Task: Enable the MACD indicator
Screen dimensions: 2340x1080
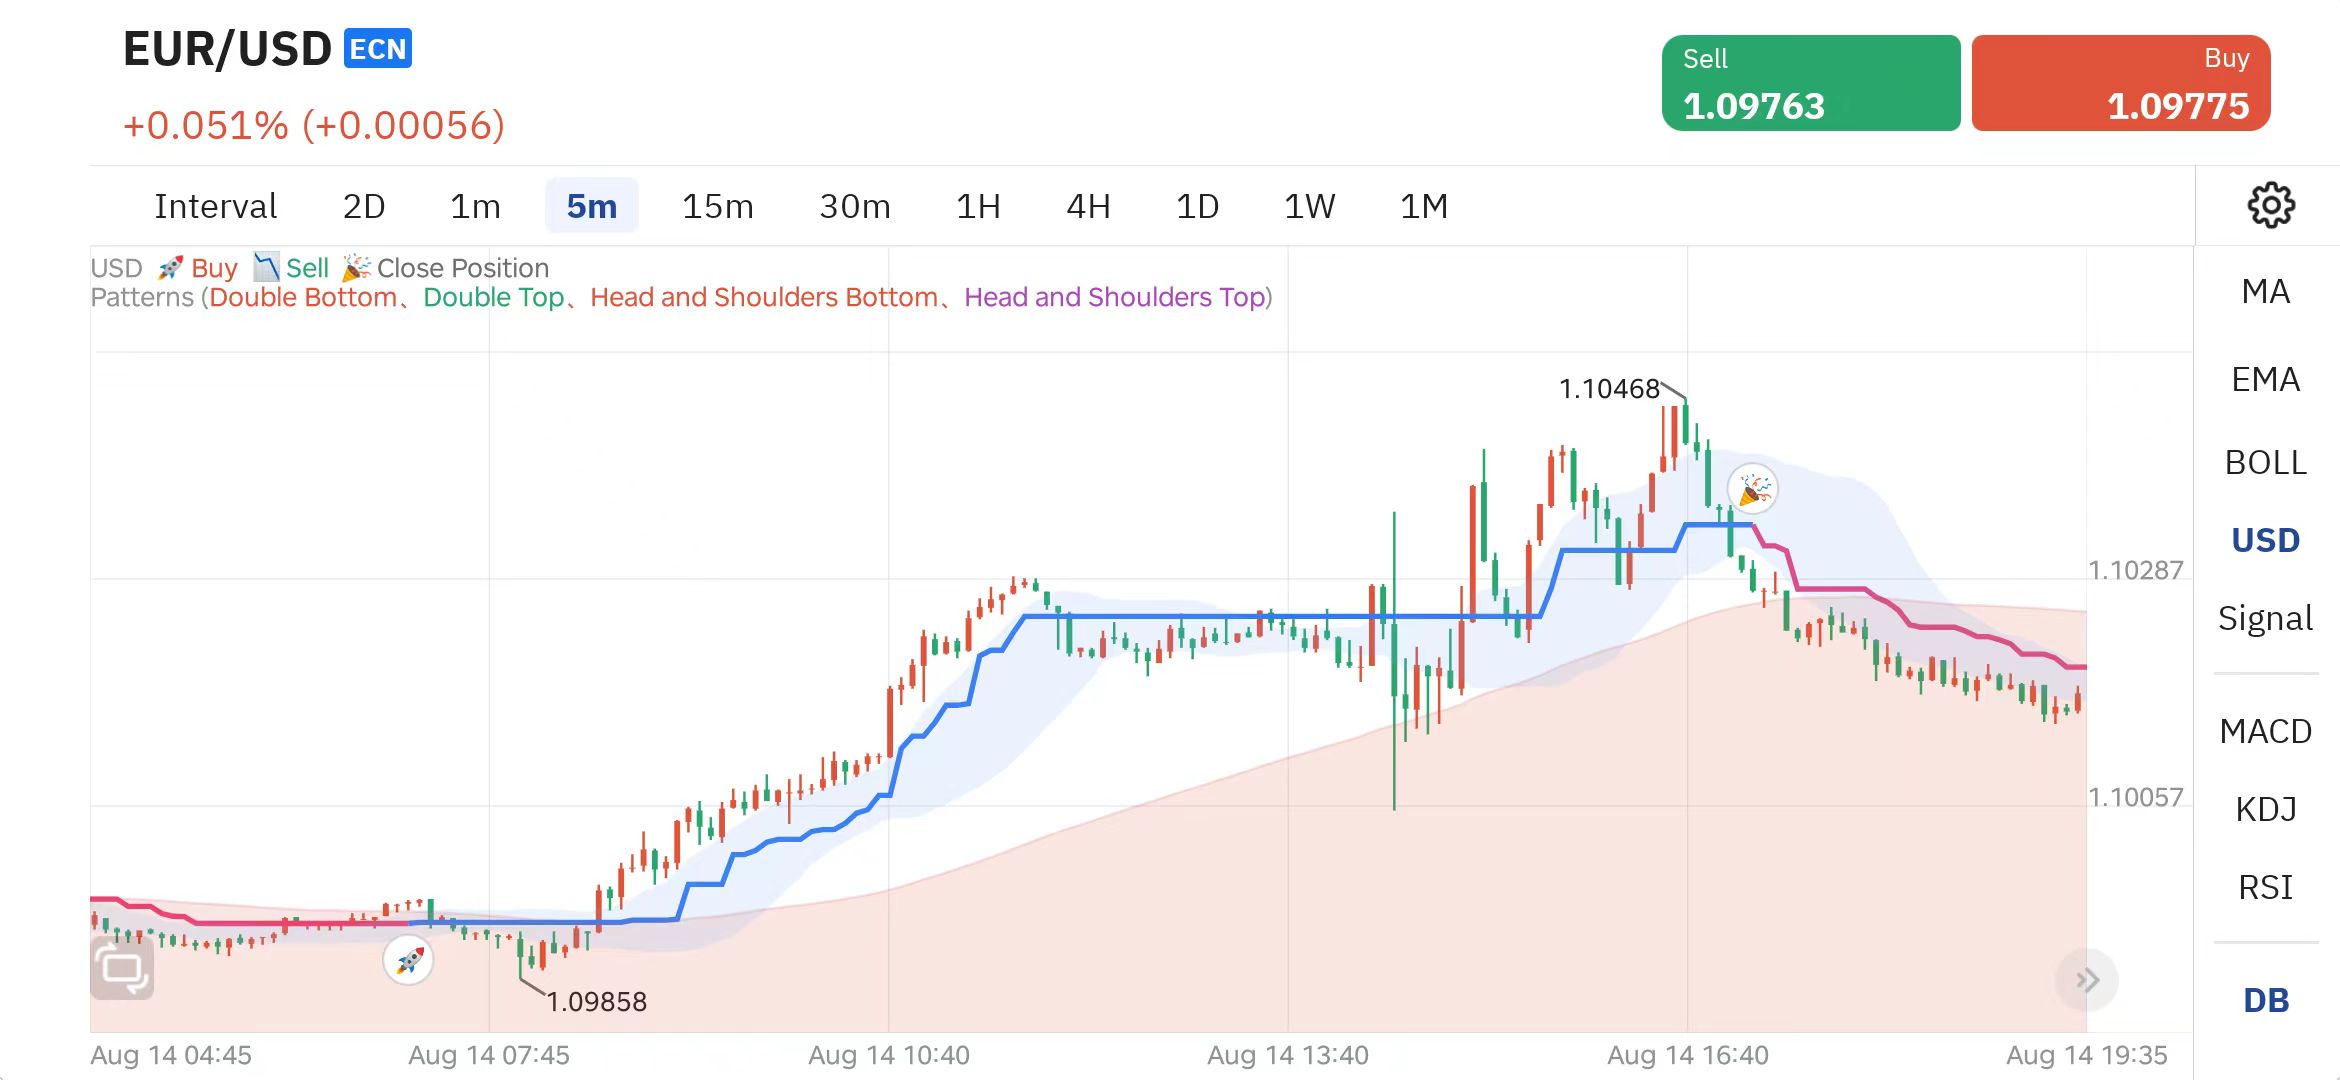Action: tap(2265, 731)
